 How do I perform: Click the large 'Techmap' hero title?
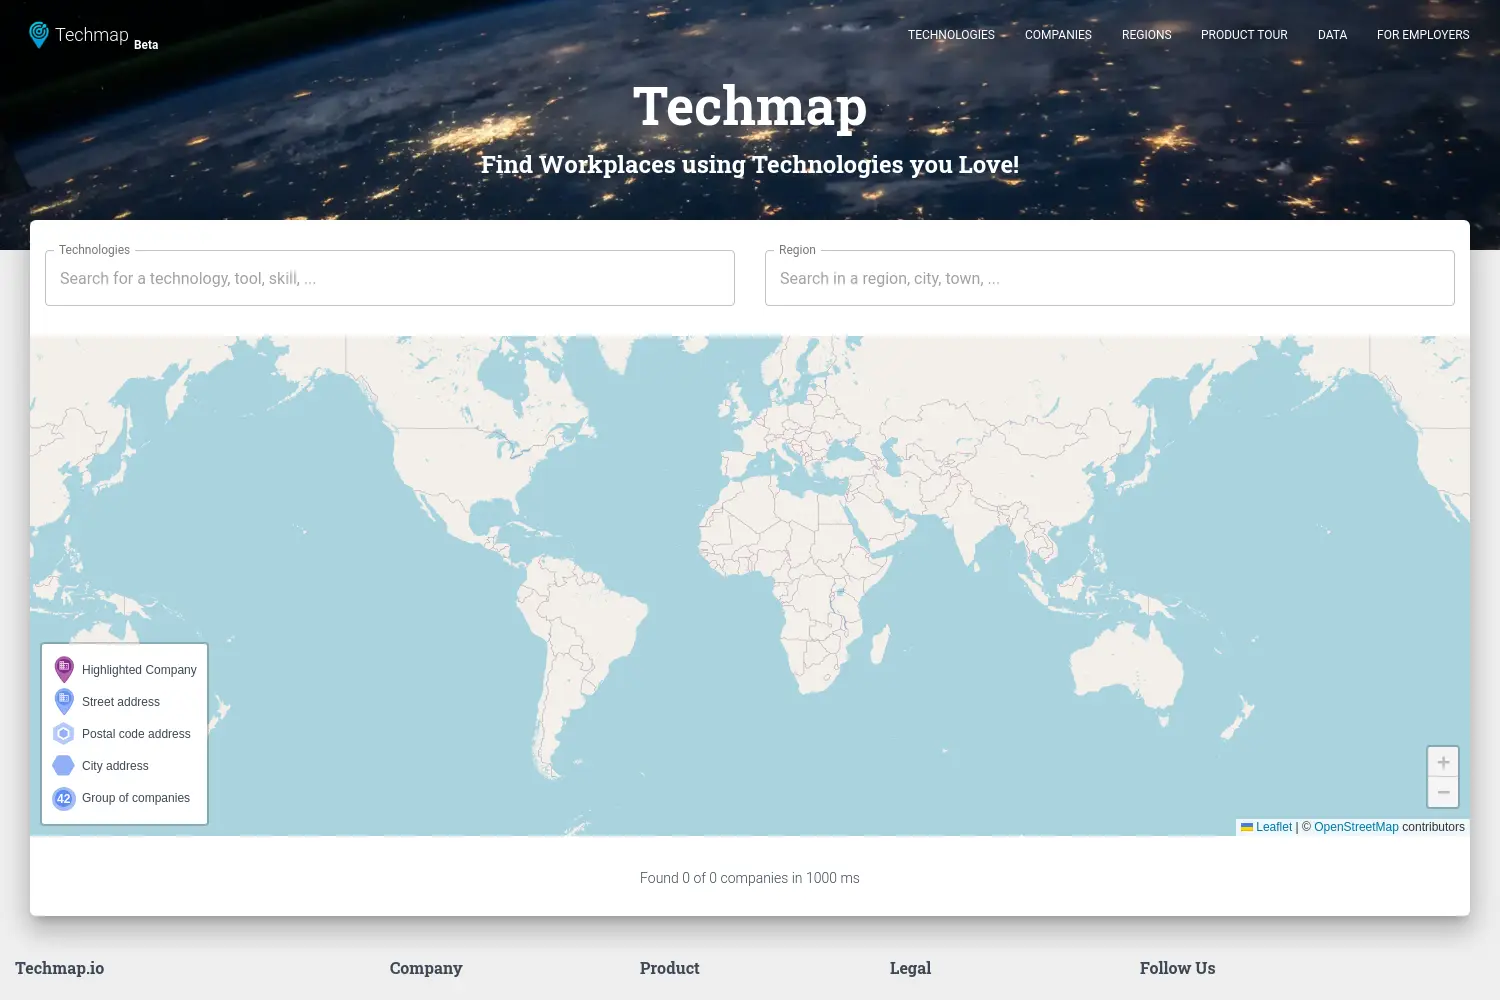click(750, 107)
